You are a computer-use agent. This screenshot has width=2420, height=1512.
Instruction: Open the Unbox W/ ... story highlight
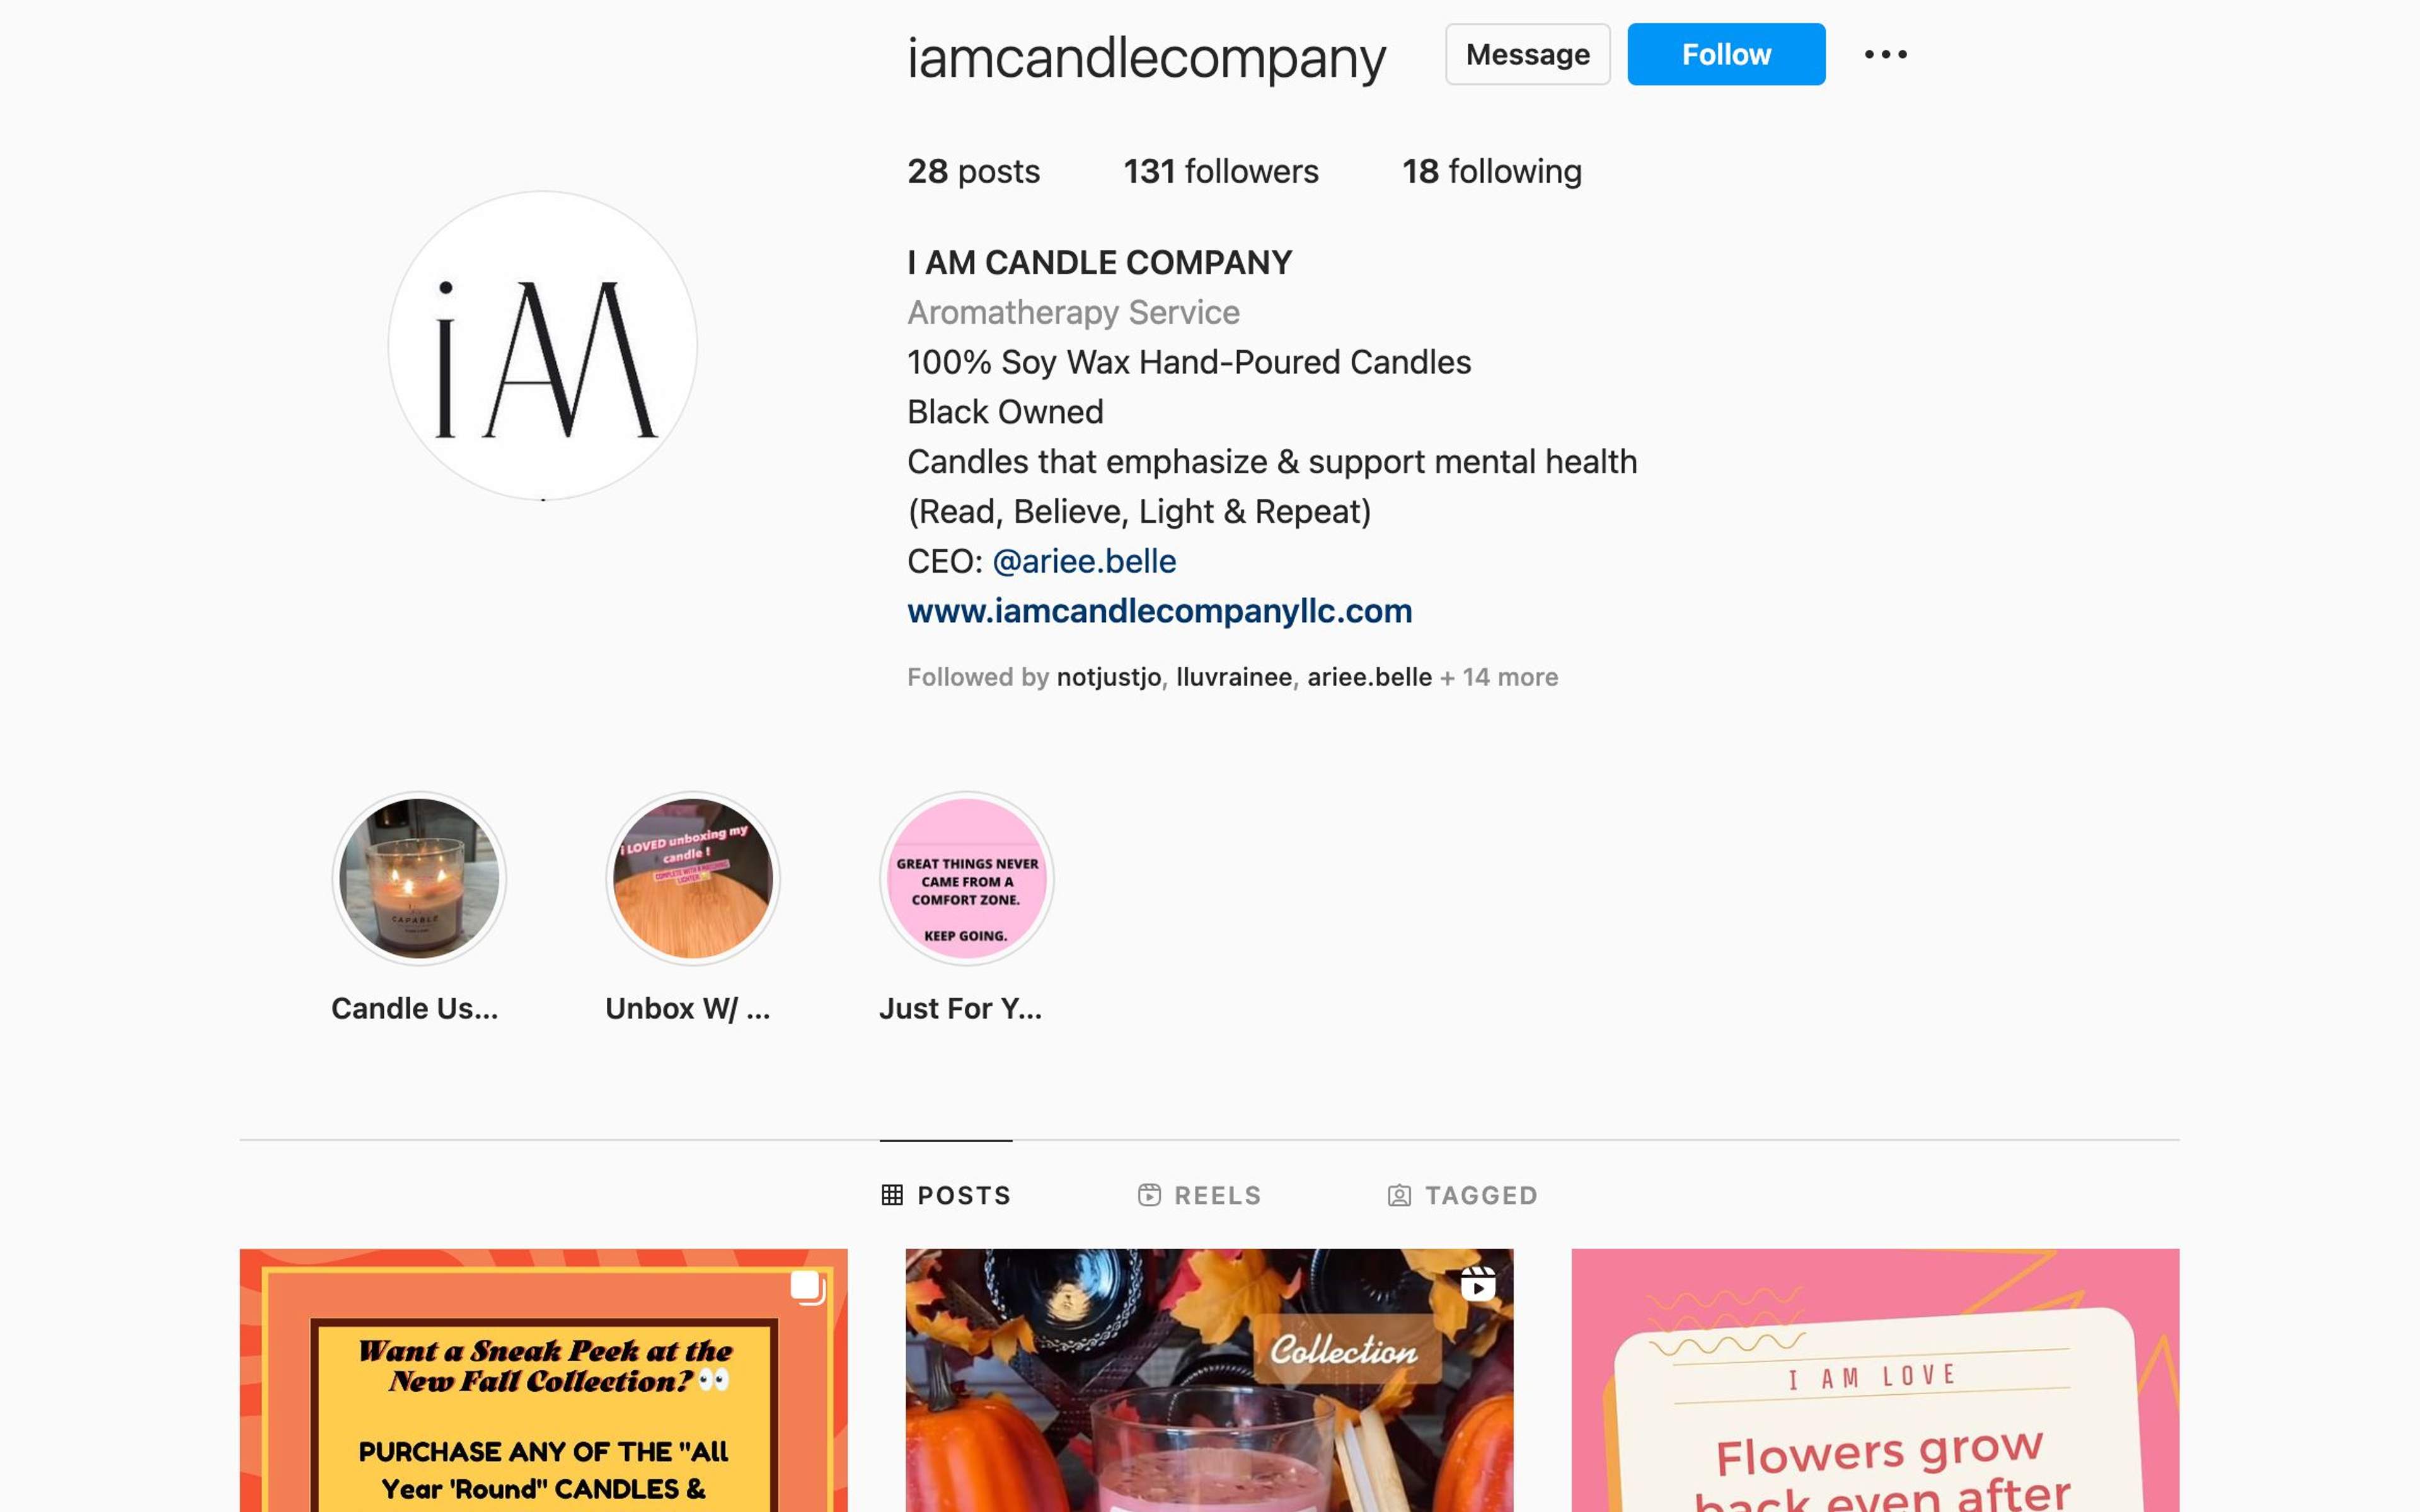tap(692, 878)
